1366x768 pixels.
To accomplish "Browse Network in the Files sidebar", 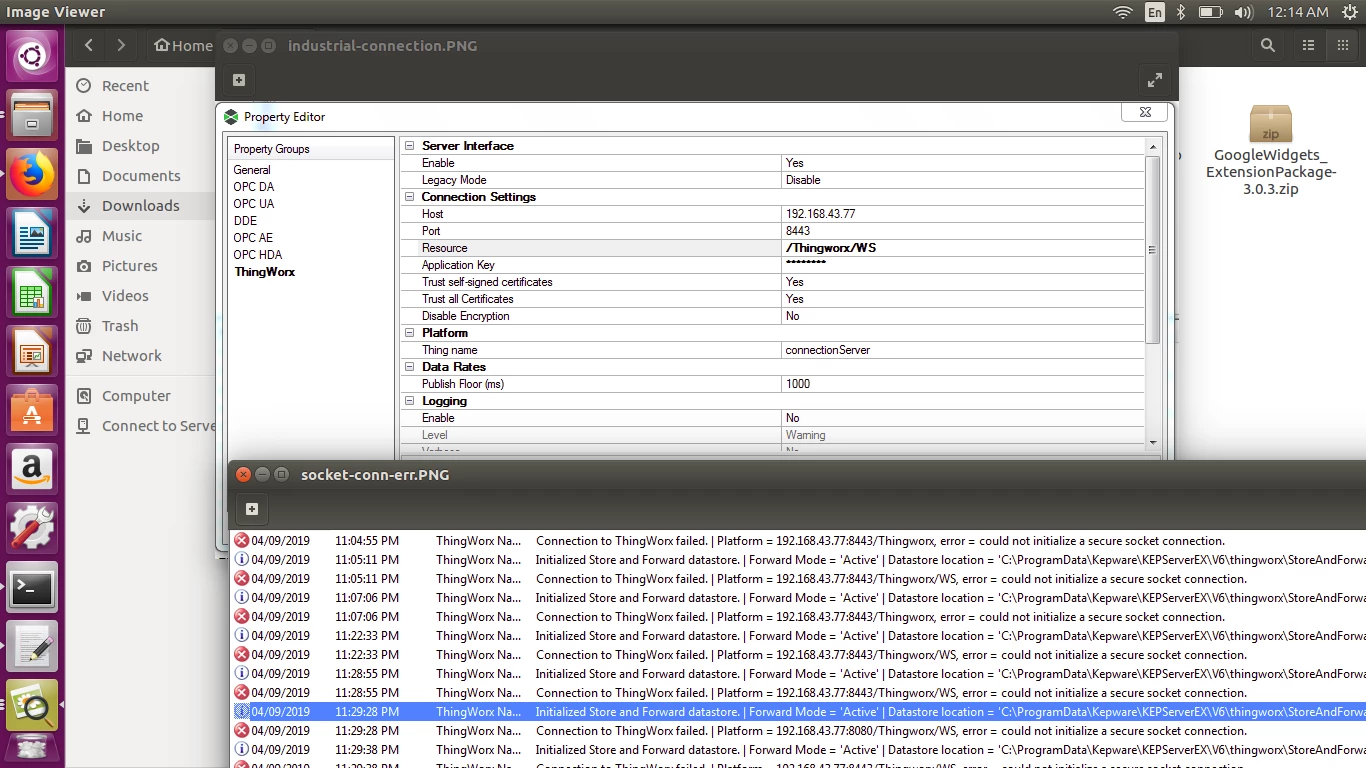I will click(131, 356).
